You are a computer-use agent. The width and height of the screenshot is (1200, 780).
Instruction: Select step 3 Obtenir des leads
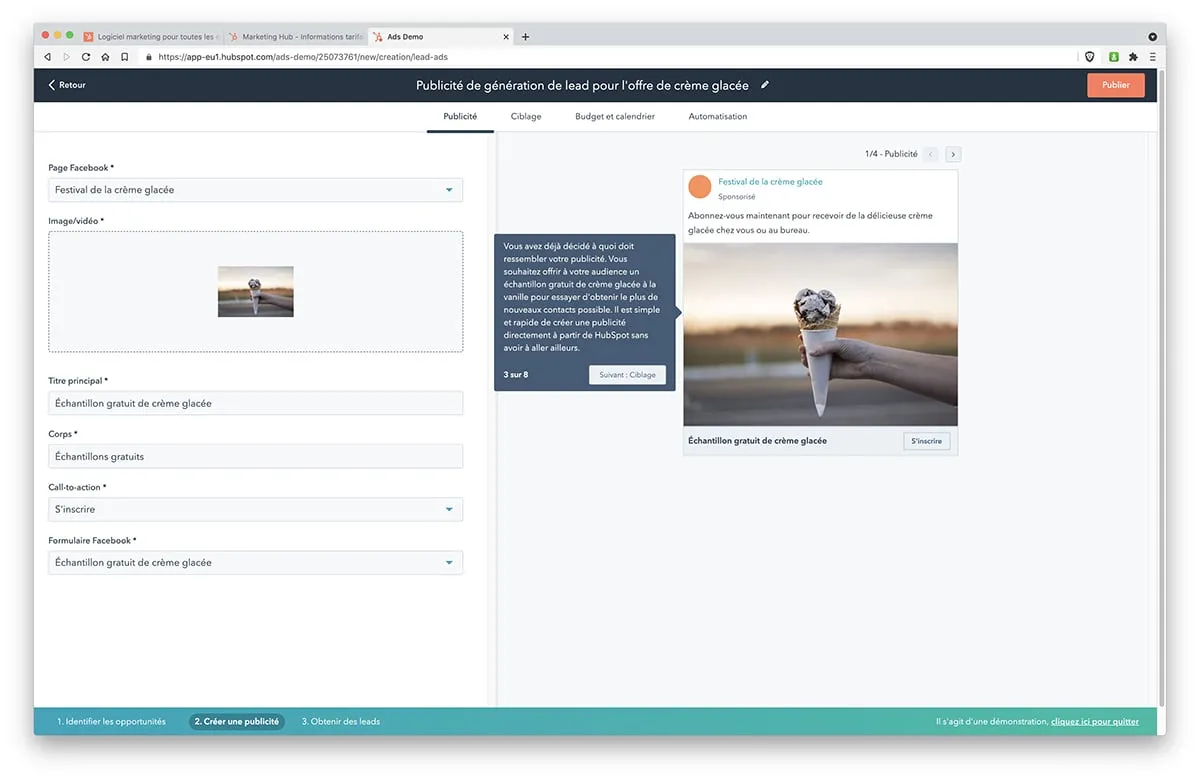(x=341, y=721)
